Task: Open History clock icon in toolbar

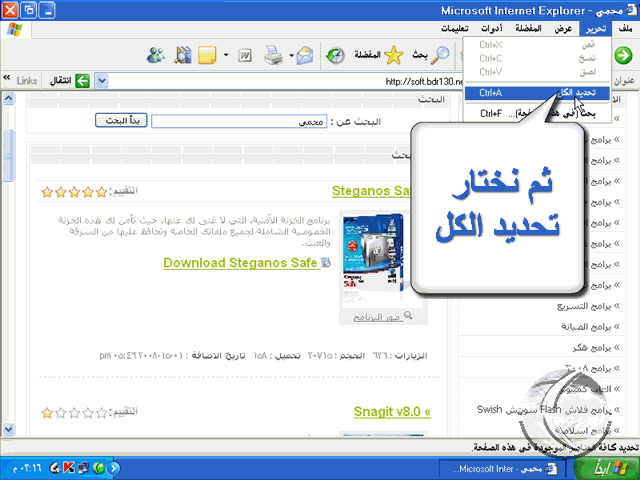Action: point(335,55)
